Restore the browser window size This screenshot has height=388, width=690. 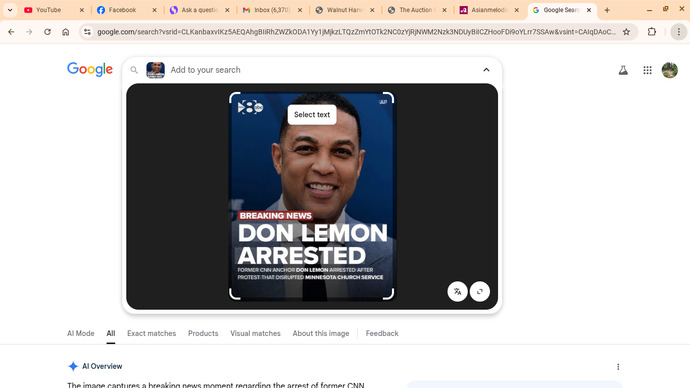coord(665,9)
